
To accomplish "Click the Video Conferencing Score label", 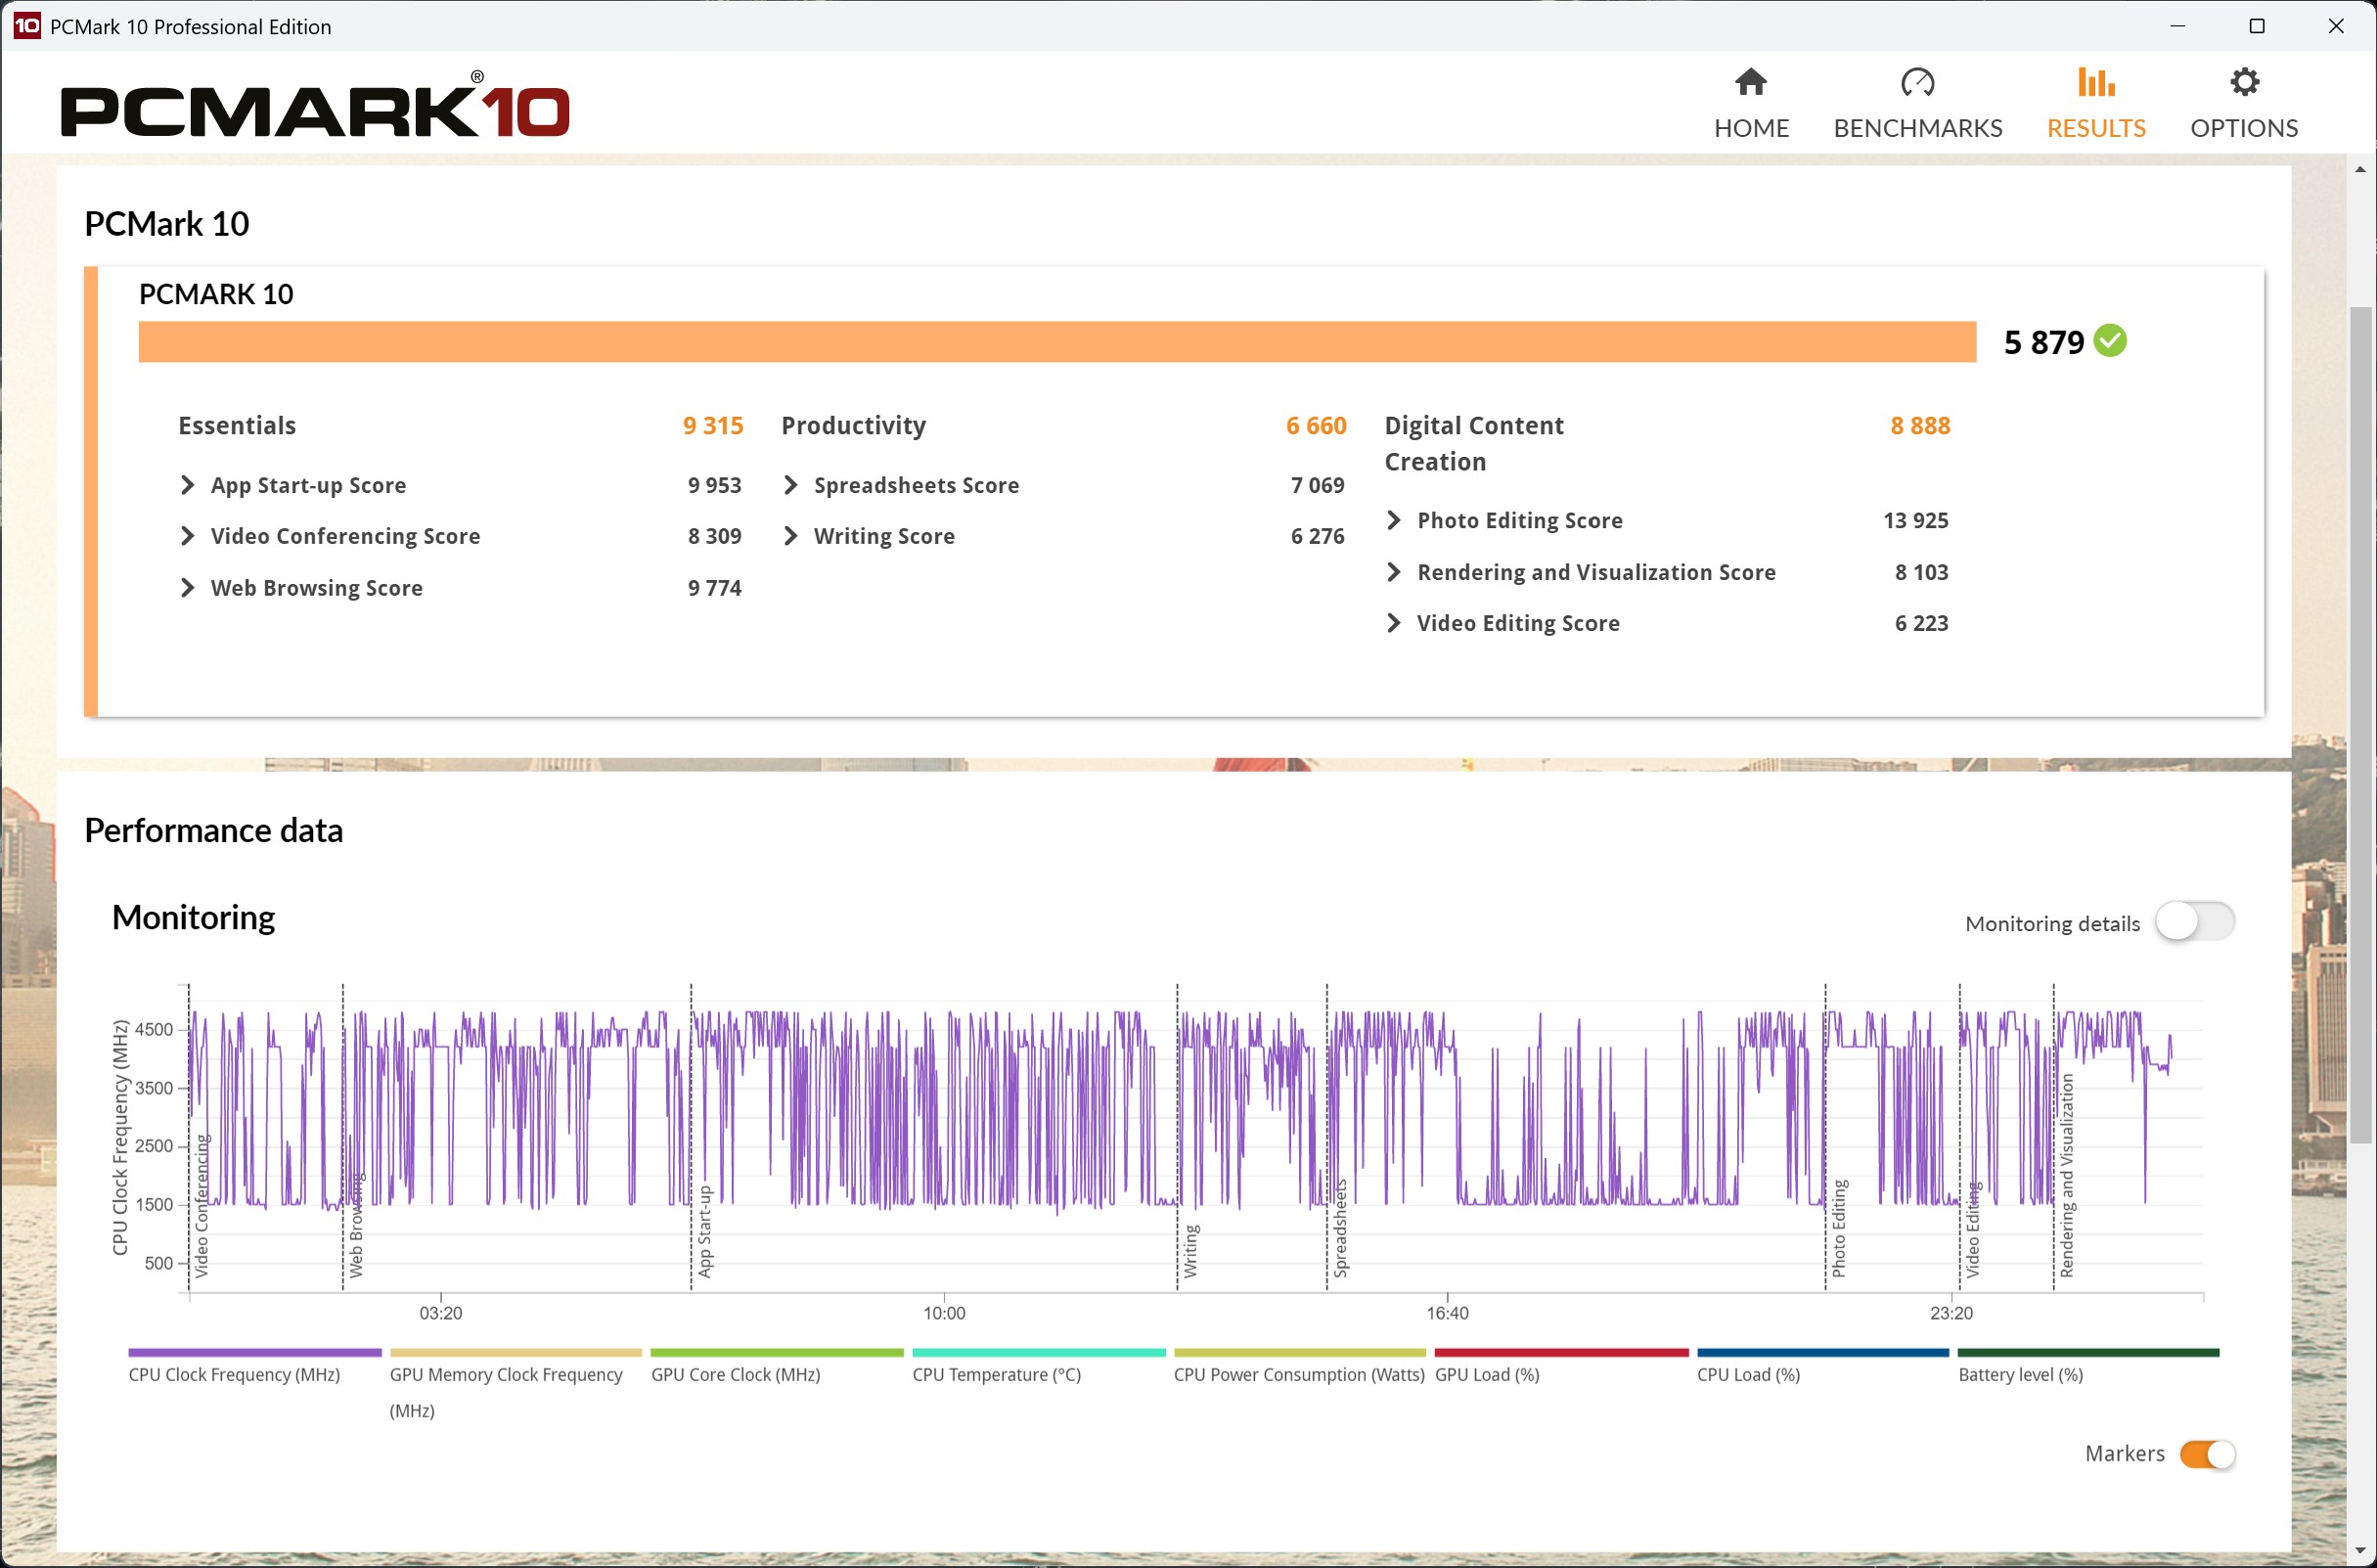I will click(x=345, y=536).
